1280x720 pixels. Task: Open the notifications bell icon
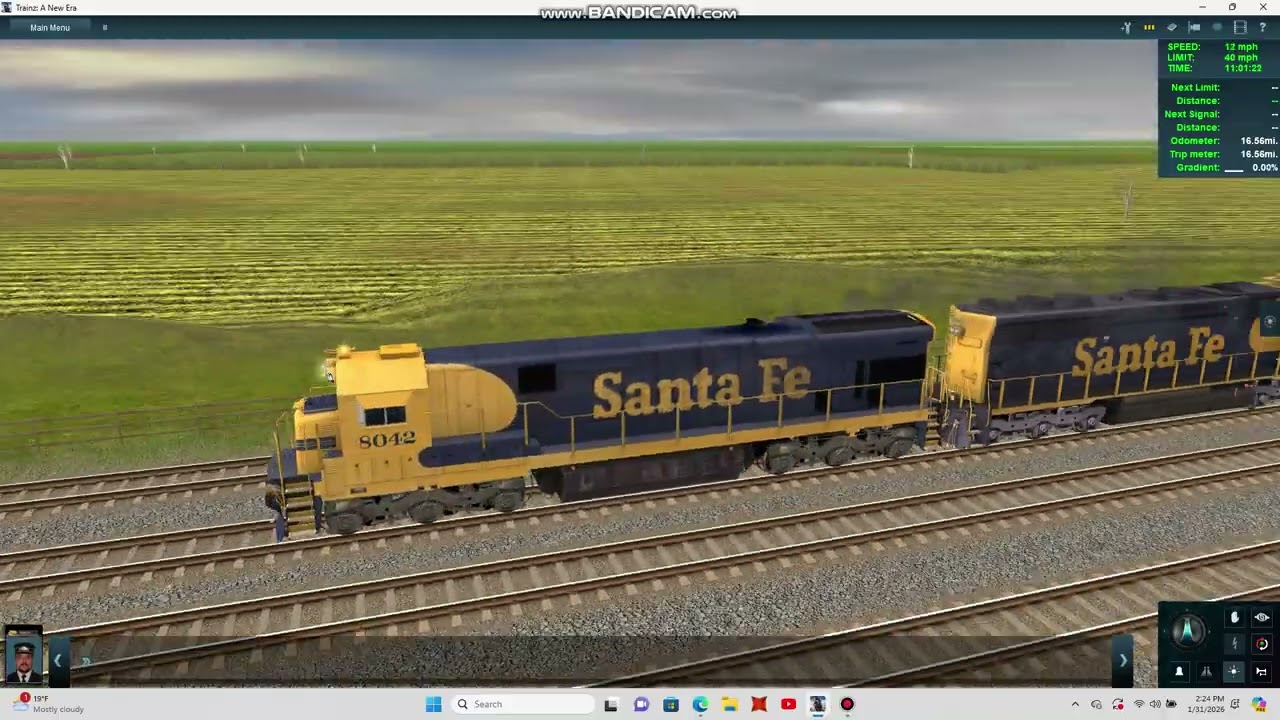pyautogui.click(x=1236, y=704)
